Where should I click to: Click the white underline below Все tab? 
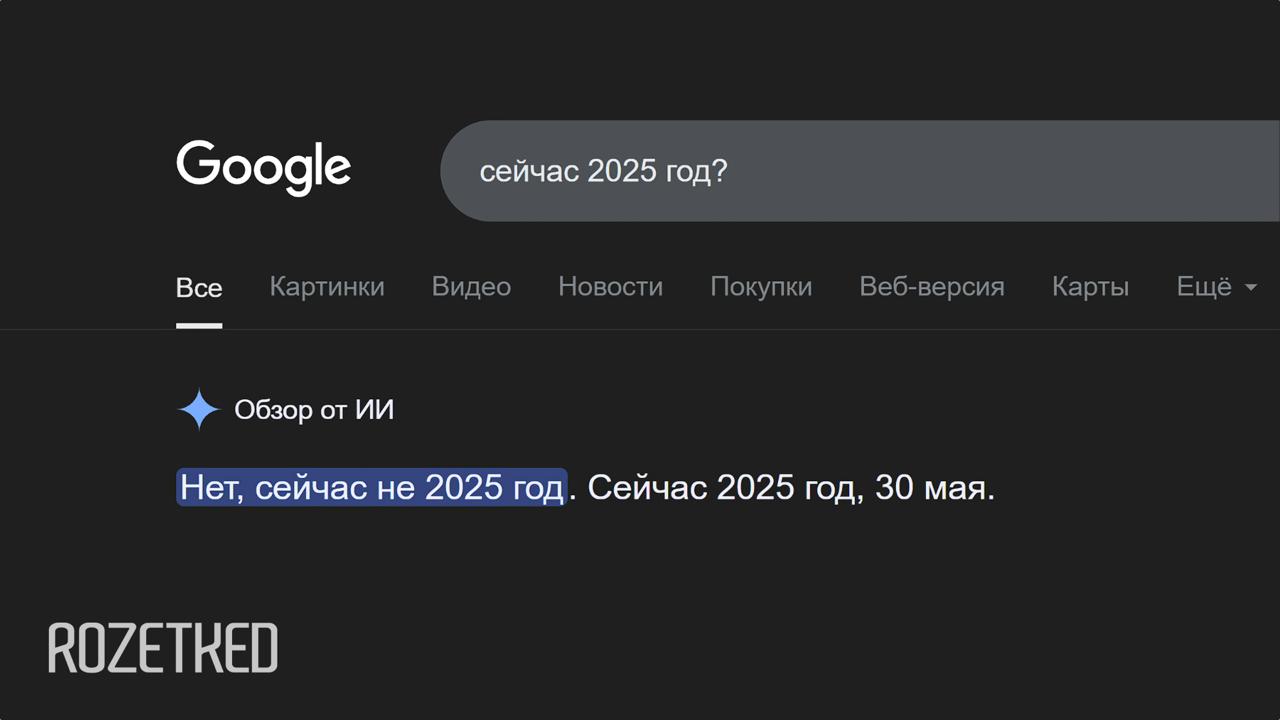(x=199, y=325)
